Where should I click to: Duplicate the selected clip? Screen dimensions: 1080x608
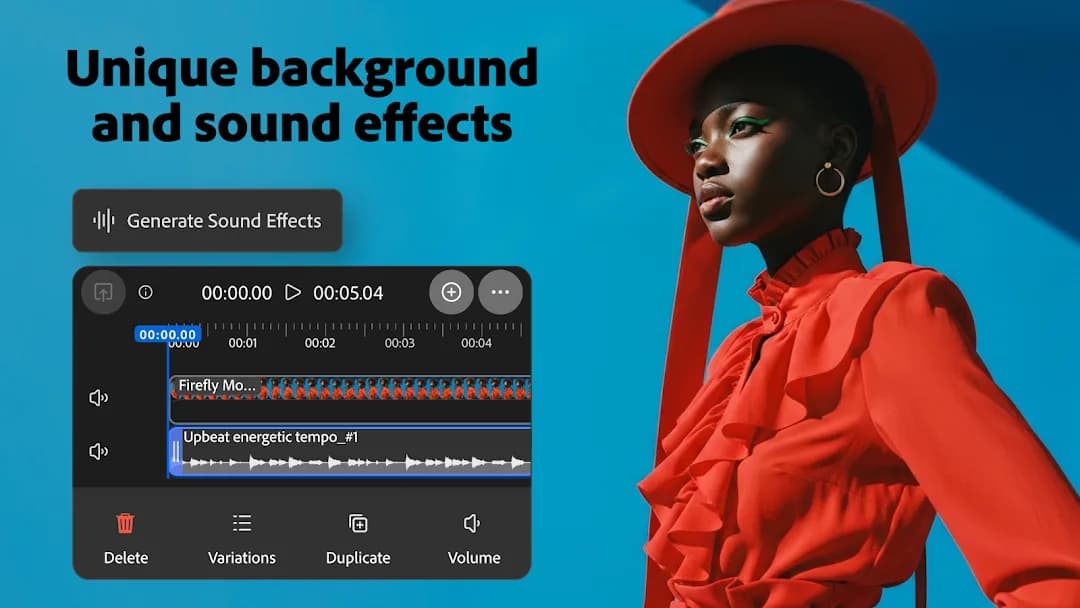(x=358, y=524)
